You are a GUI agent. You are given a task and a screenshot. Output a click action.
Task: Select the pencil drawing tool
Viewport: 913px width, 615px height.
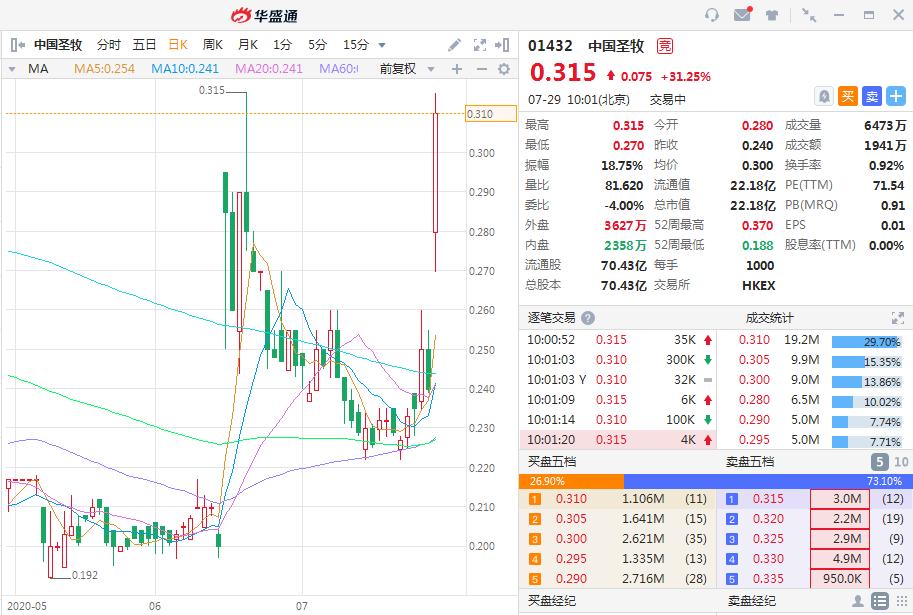tap(454, 45)
